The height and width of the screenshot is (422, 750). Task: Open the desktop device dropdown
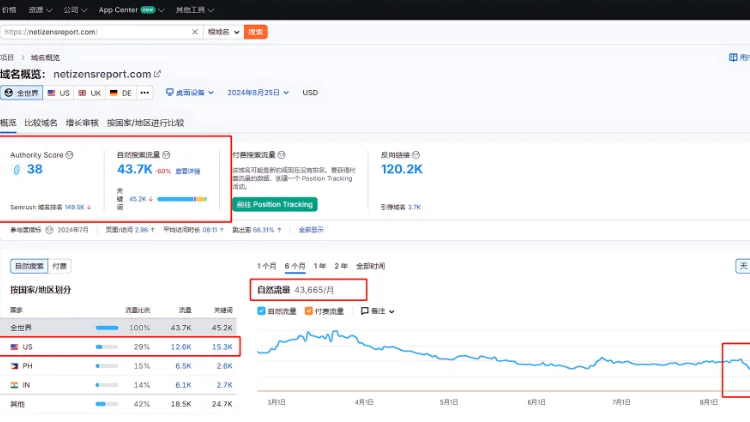(x=190, y=92)
